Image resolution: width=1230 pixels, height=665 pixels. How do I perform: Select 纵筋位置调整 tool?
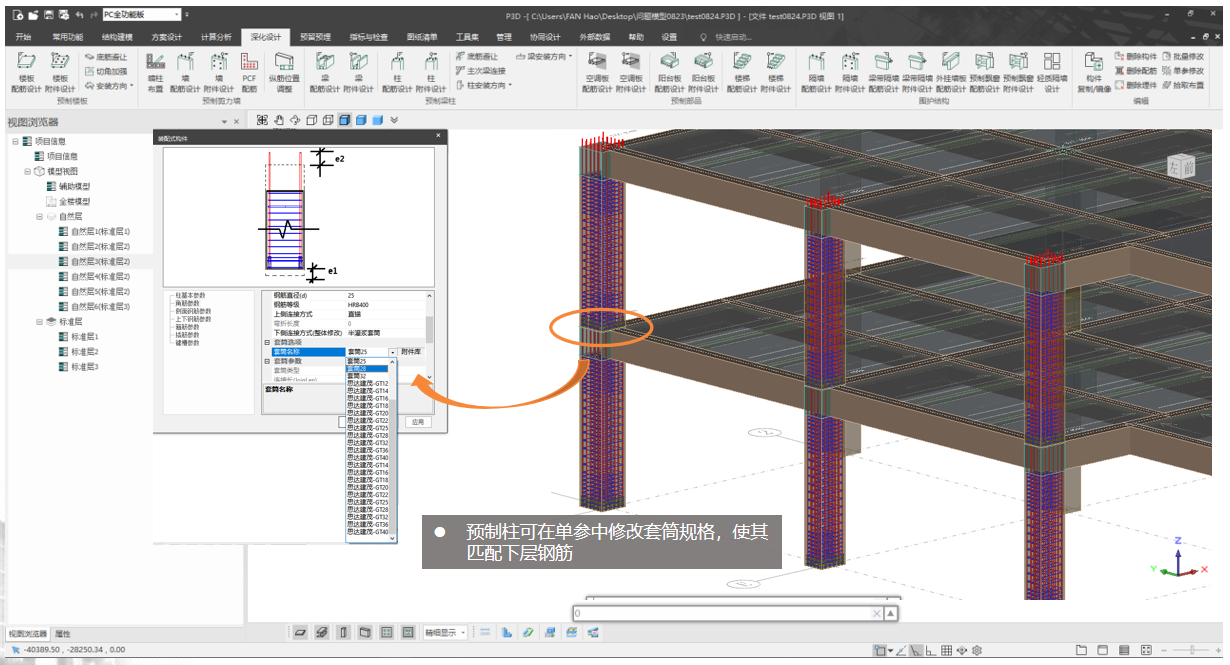[284, 68]
